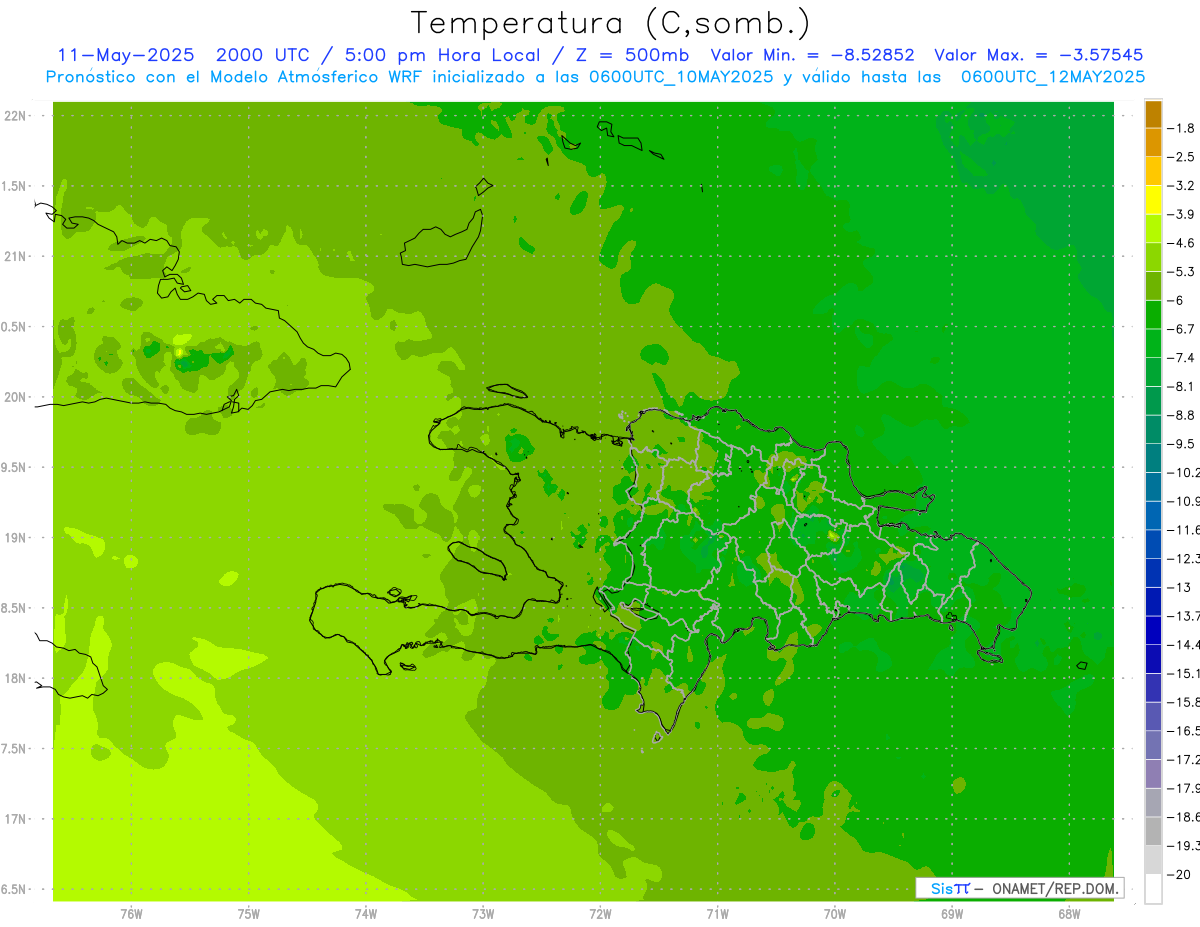Image resolution: width=1200 pixels, height=927 pixels.
Task: Click the '-9.5' colorbar value
Action: [x=1181, y=444]
